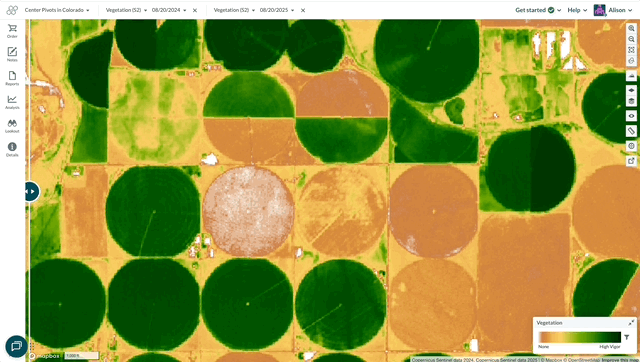Click the Vegetation legend title

[x=549, y=323]
